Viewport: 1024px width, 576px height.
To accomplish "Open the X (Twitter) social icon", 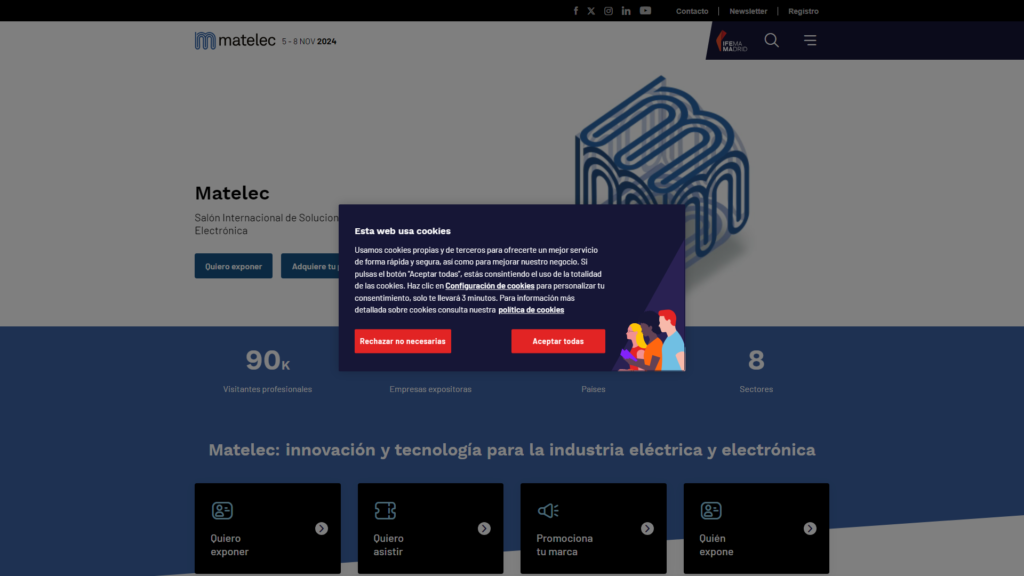I will click(591, 11).
